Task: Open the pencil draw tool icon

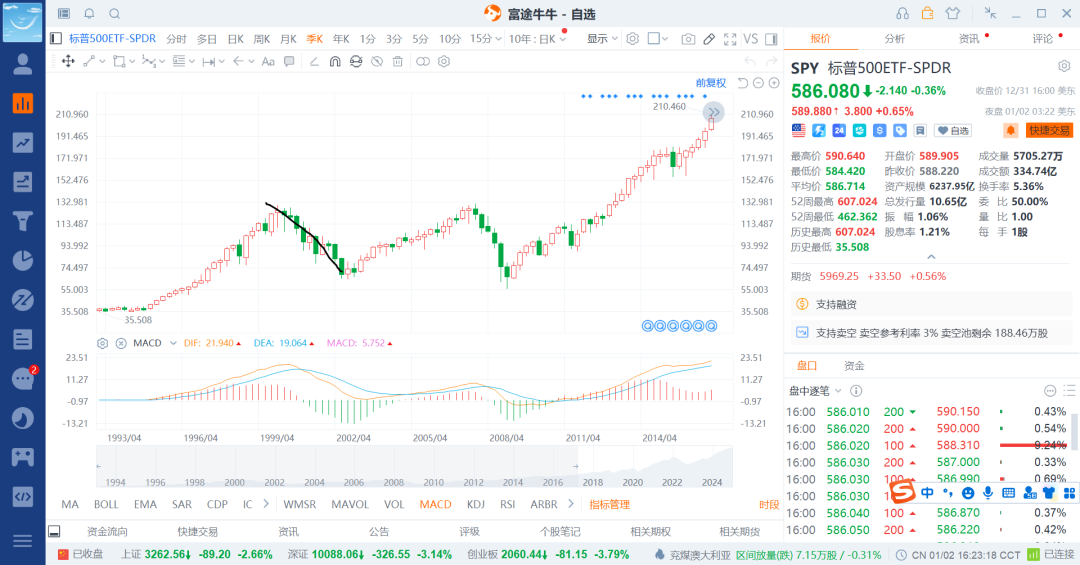Action: [x=709, y=39]
